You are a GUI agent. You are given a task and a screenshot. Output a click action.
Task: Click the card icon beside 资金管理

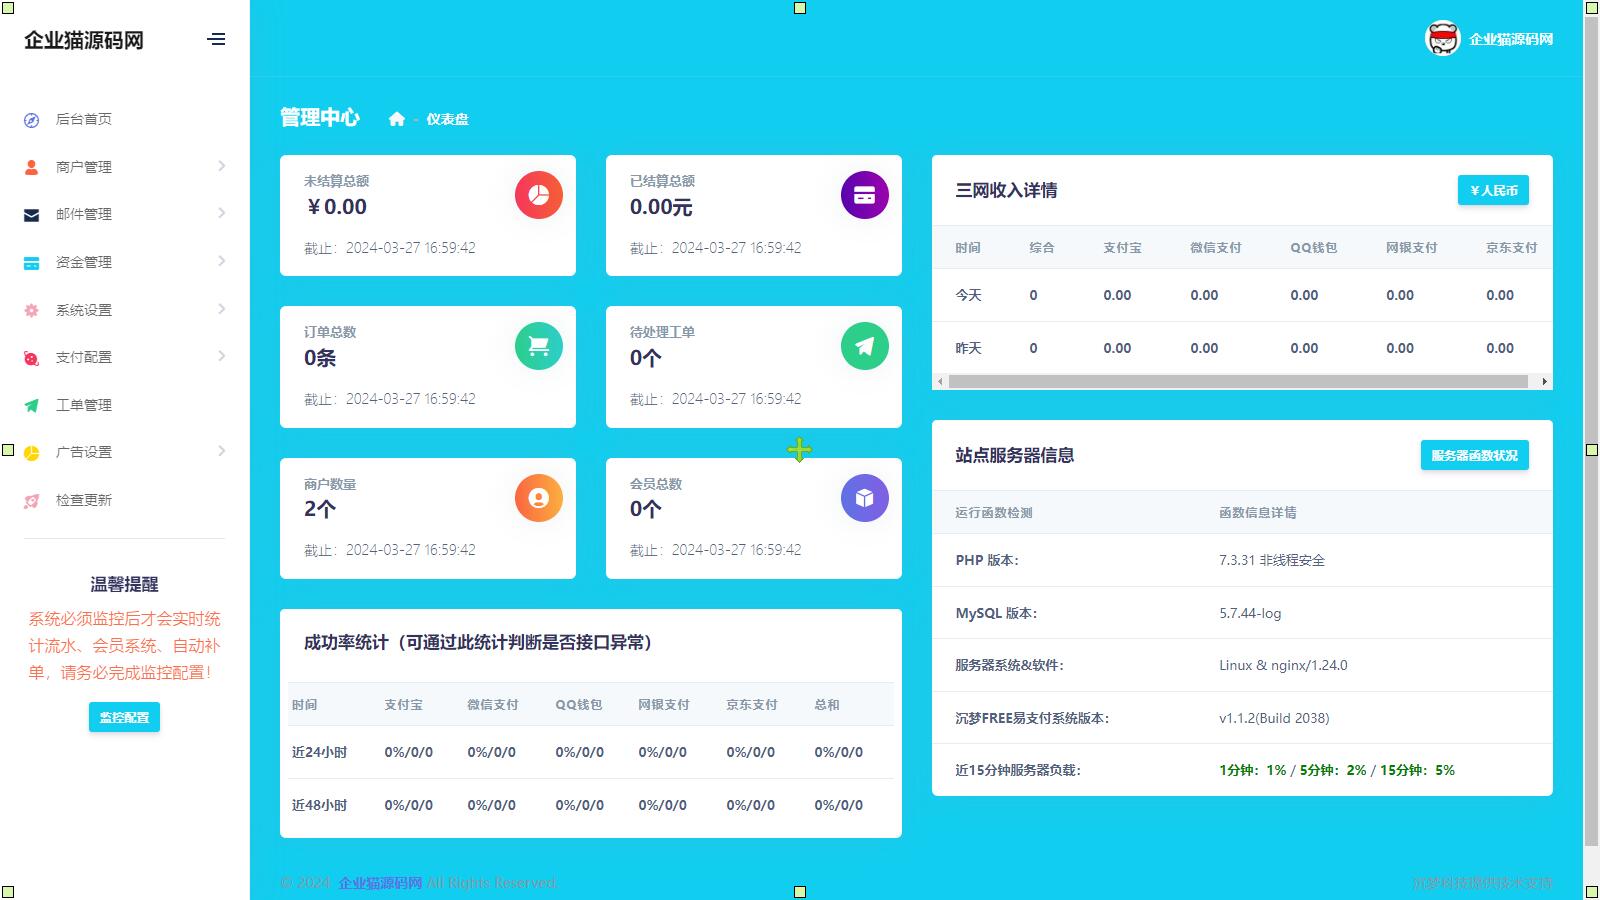click(x=32, y=263)
